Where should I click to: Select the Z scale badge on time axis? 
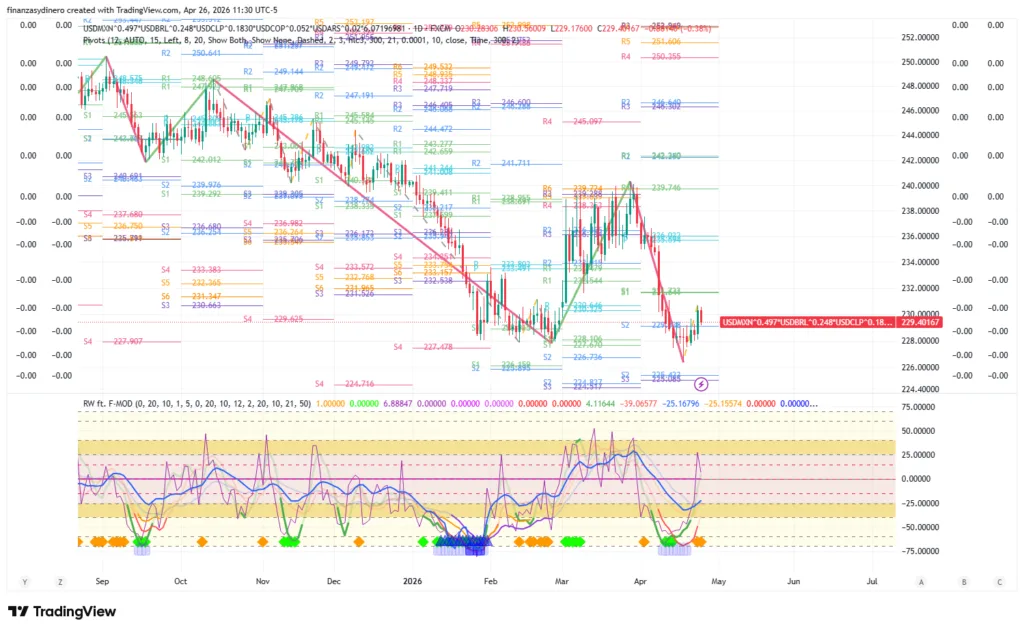tap(60, 581)
